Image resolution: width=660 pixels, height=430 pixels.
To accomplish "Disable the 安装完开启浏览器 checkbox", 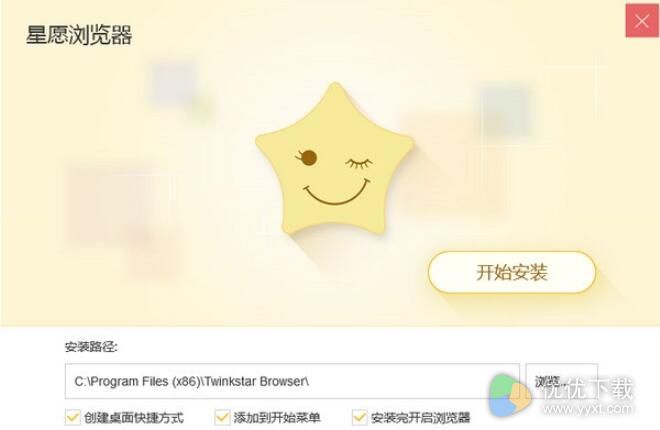I will (359, 417).
